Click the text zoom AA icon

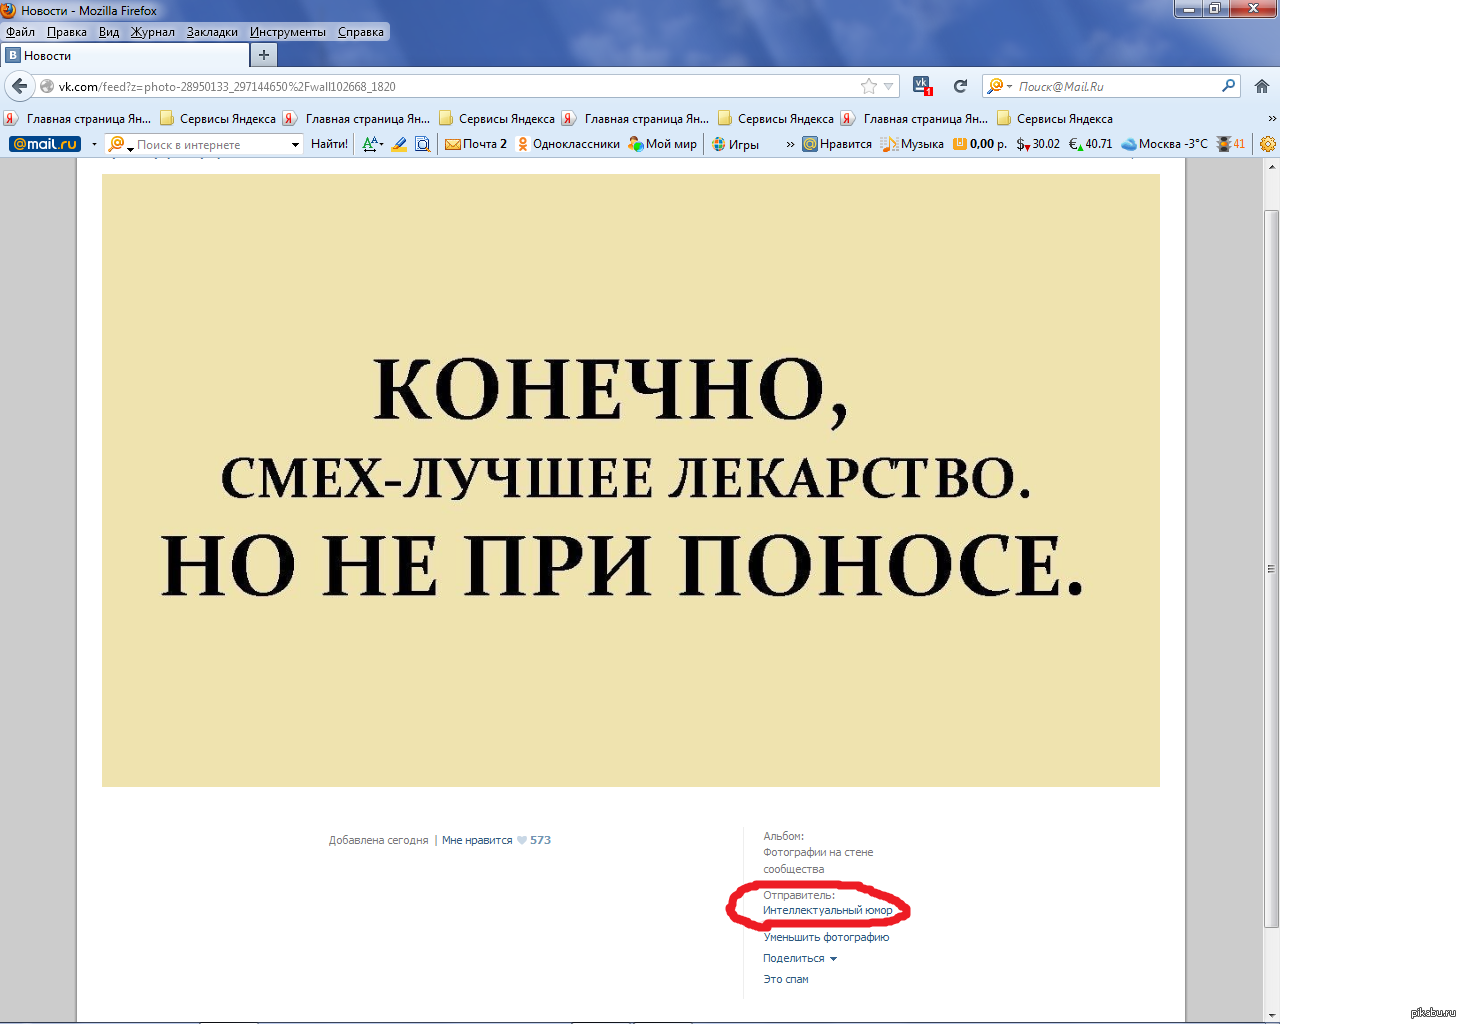[x=369, y=144]
